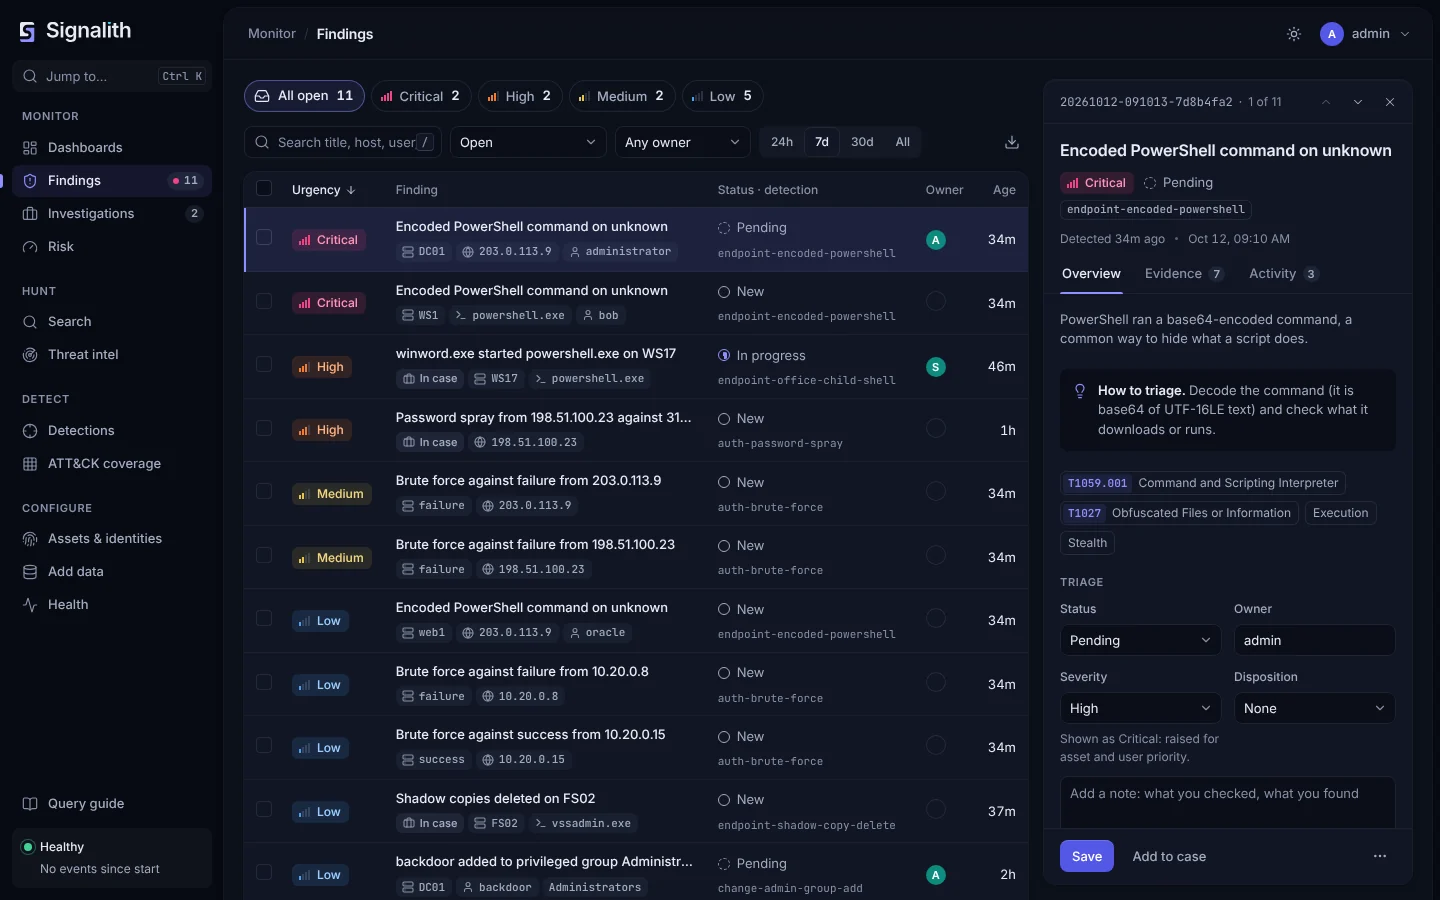Toggle the select-all checkbox in table header
Screen dimensions: 1440x900
coord(264,188)
